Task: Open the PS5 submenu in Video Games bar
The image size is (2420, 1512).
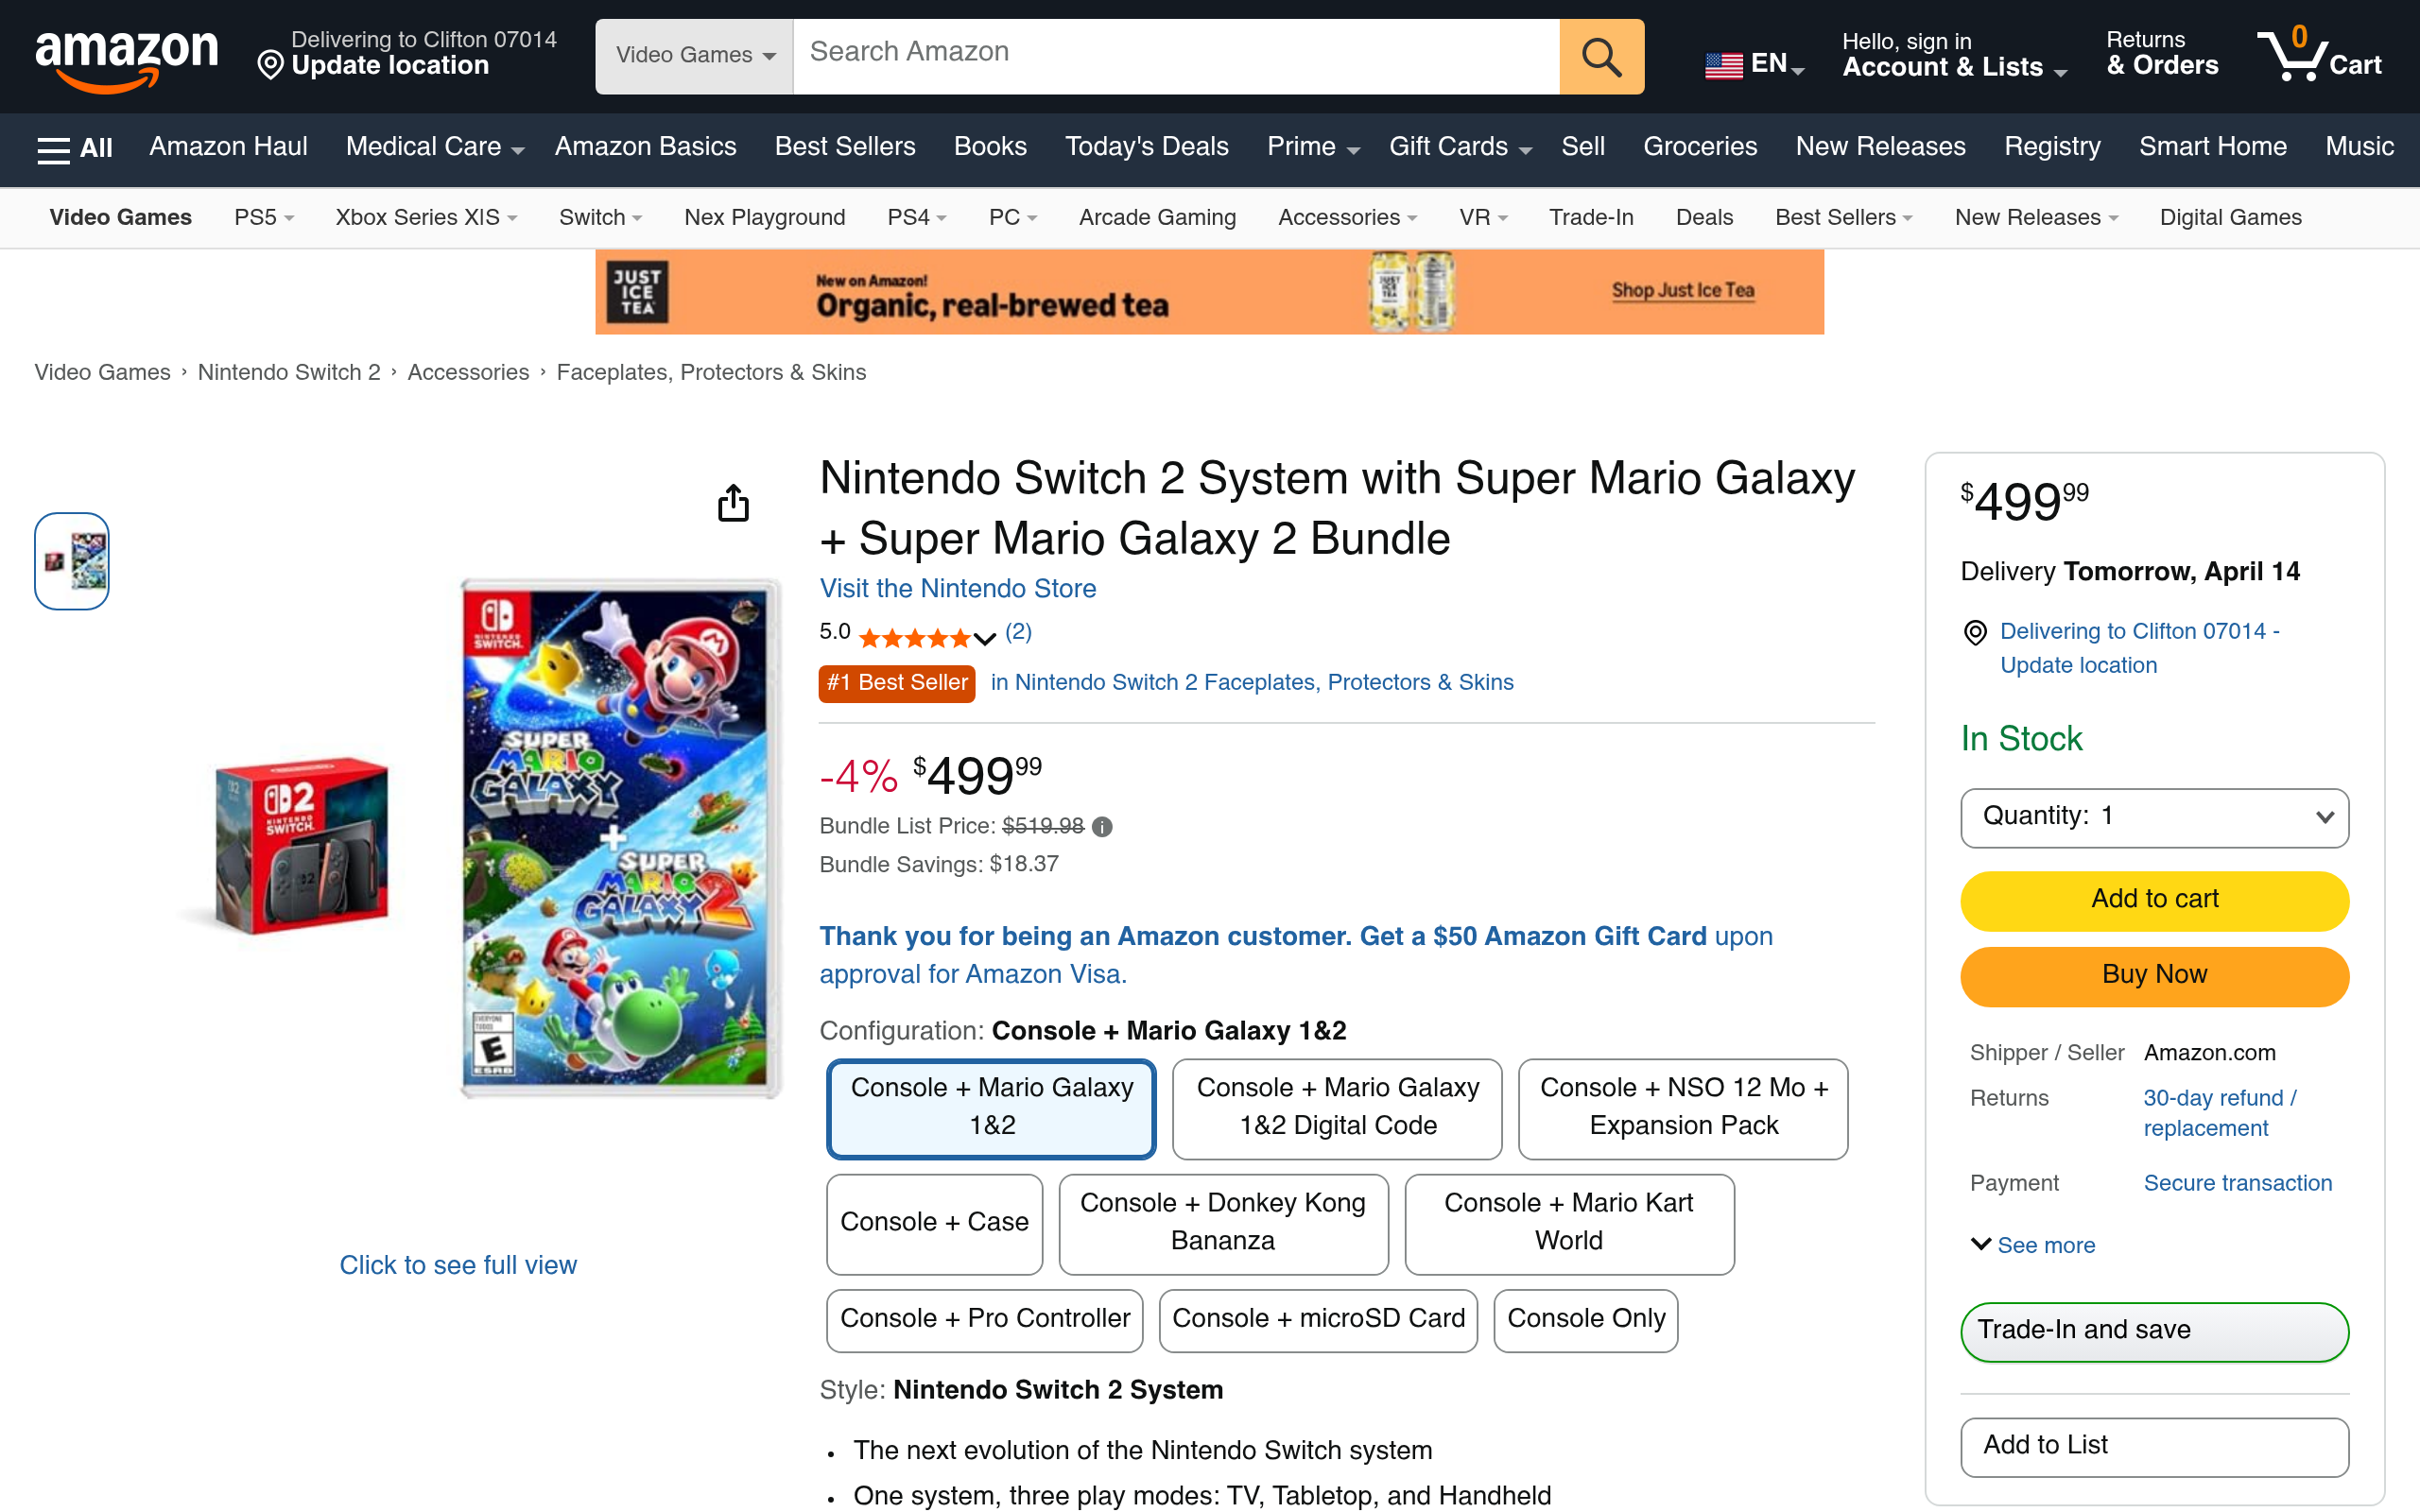Action: [263, 218]
